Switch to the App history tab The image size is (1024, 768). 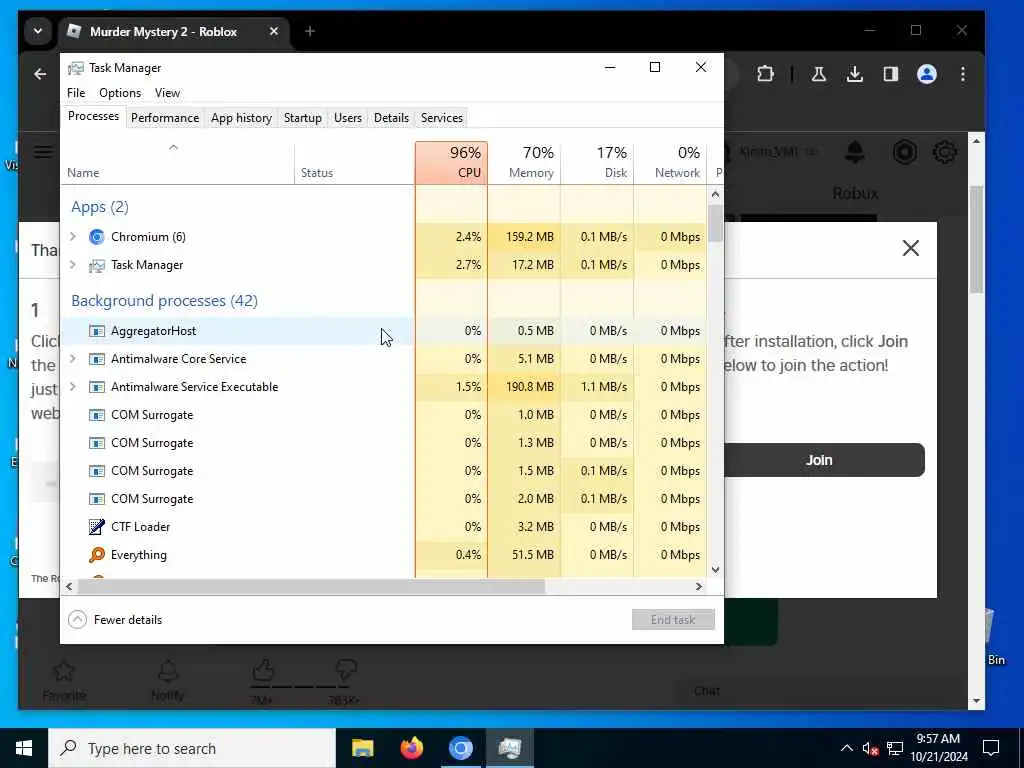[241, 118]
